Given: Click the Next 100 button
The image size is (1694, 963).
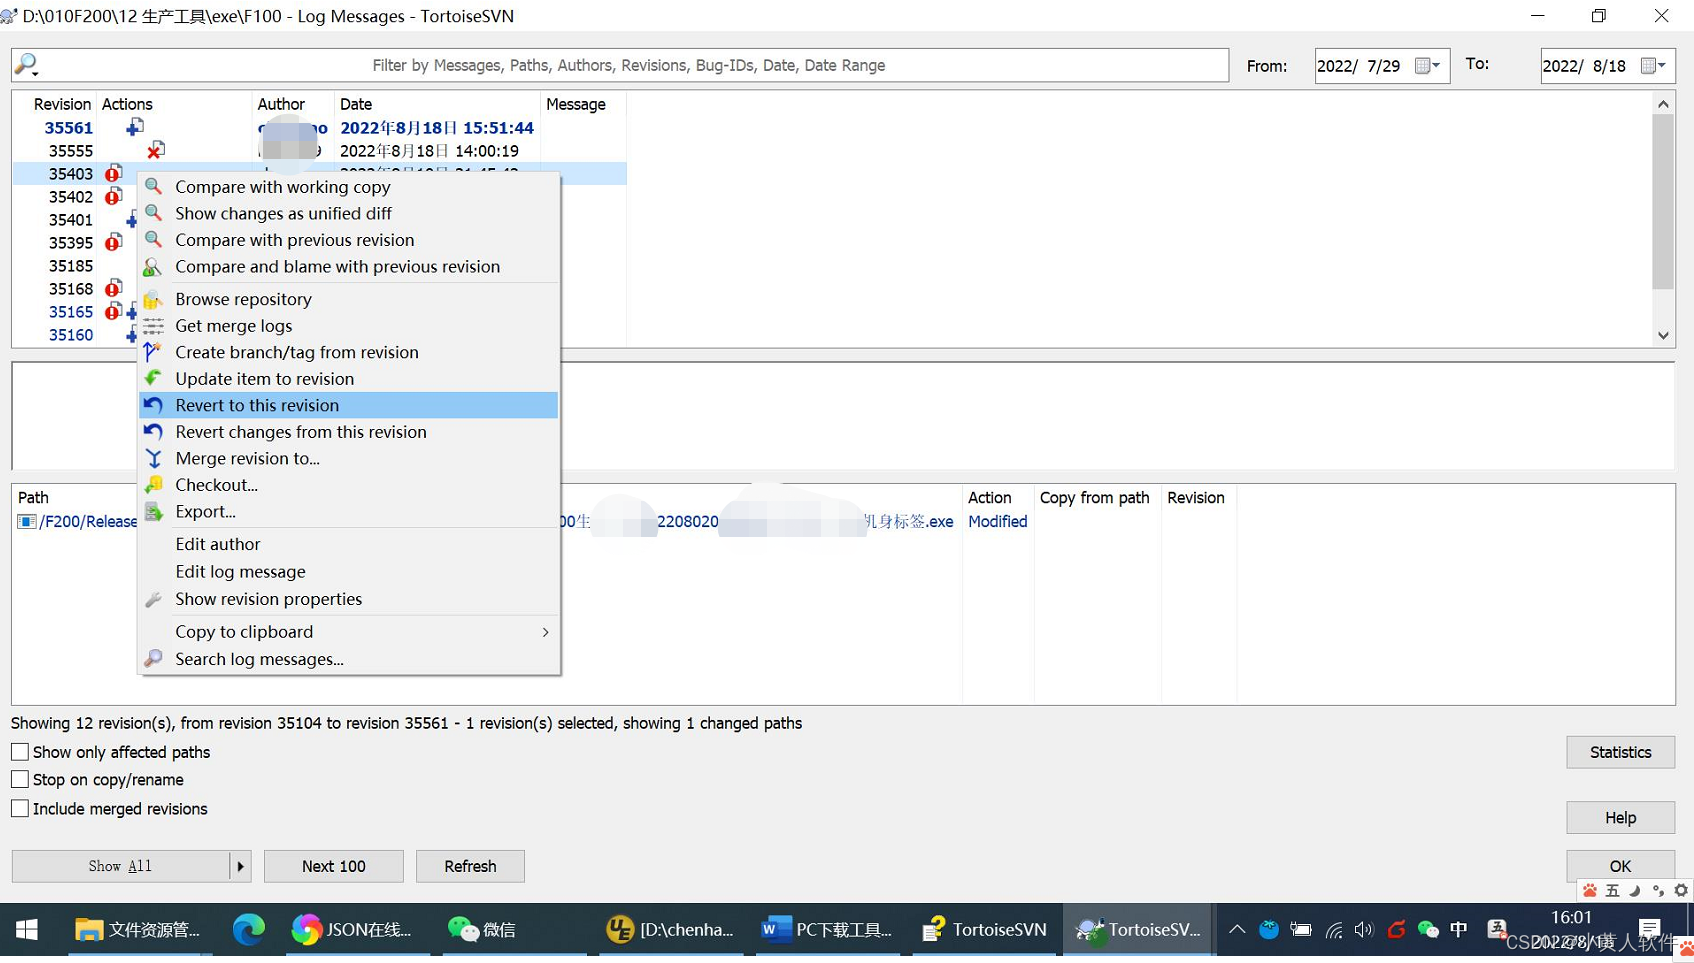Looking at the screenshot, I should (x=334, y=866).
